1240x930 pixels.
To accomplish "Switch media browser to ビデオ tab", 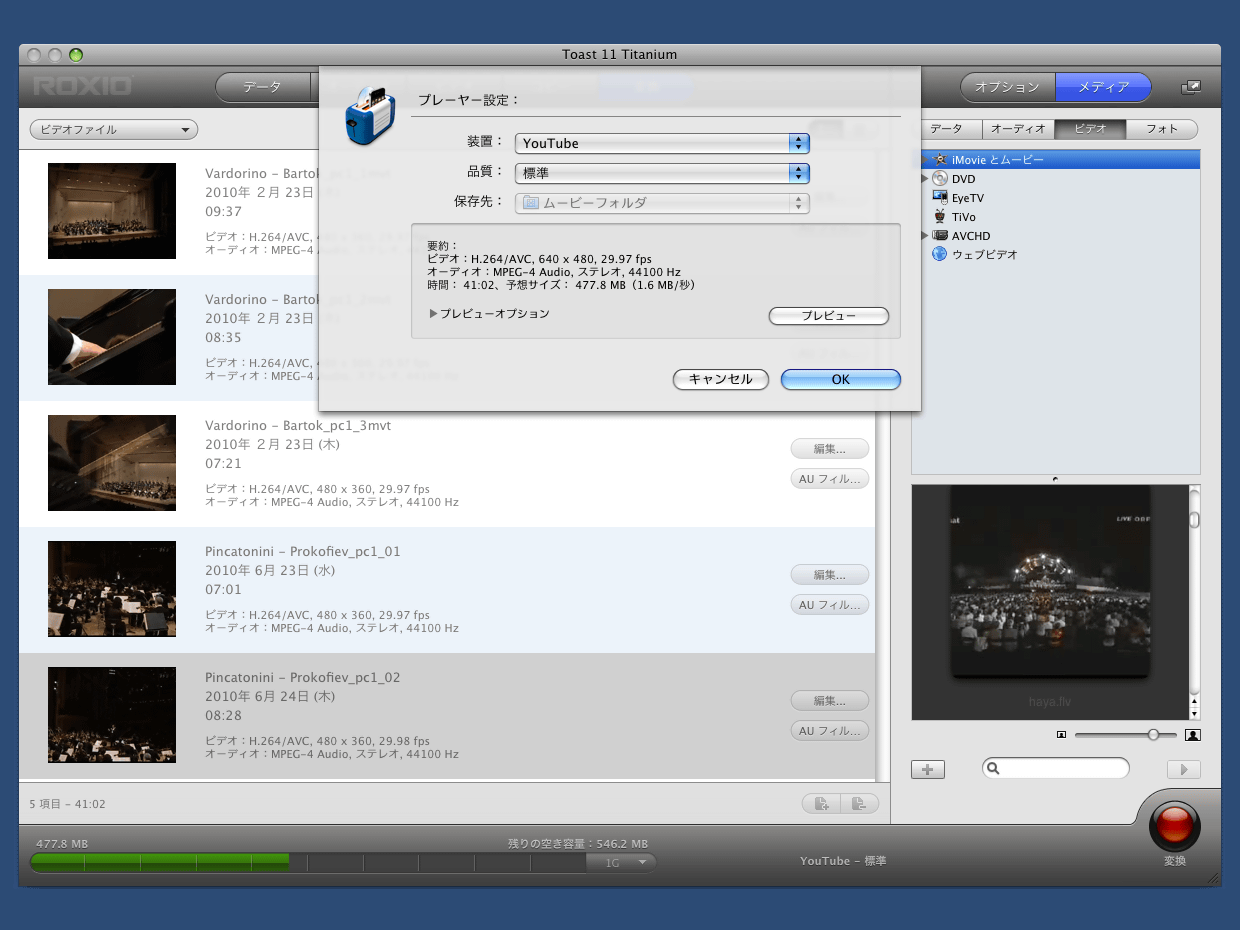I will 1090,129.
